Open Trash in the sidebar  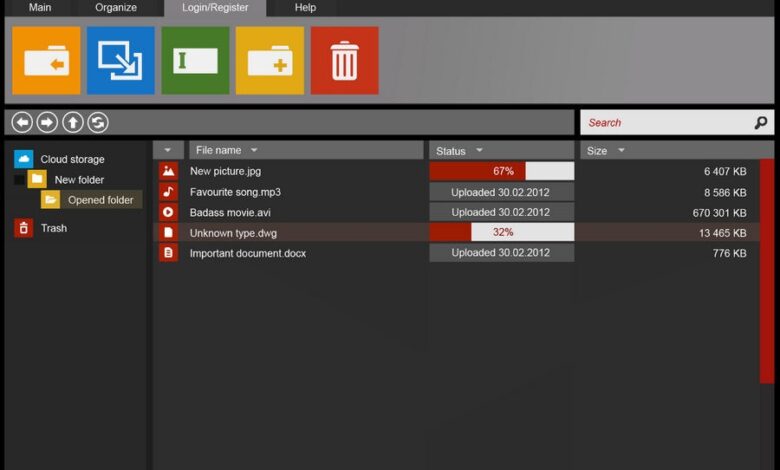click(x=54, y=228)
